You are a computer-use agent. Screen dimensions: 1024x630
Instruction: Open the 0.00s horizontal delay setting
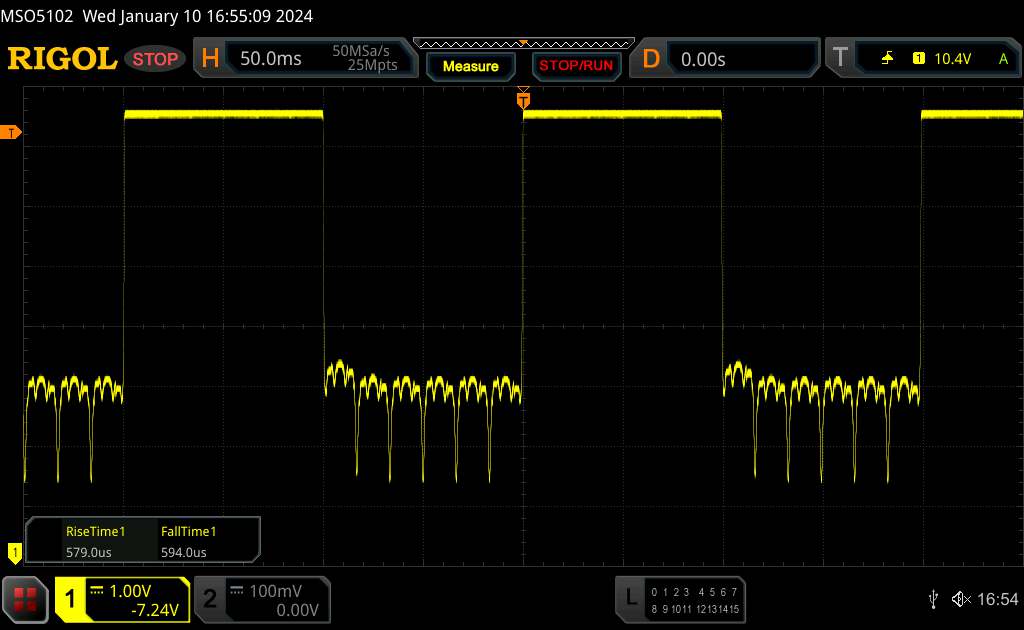[703, 59]
